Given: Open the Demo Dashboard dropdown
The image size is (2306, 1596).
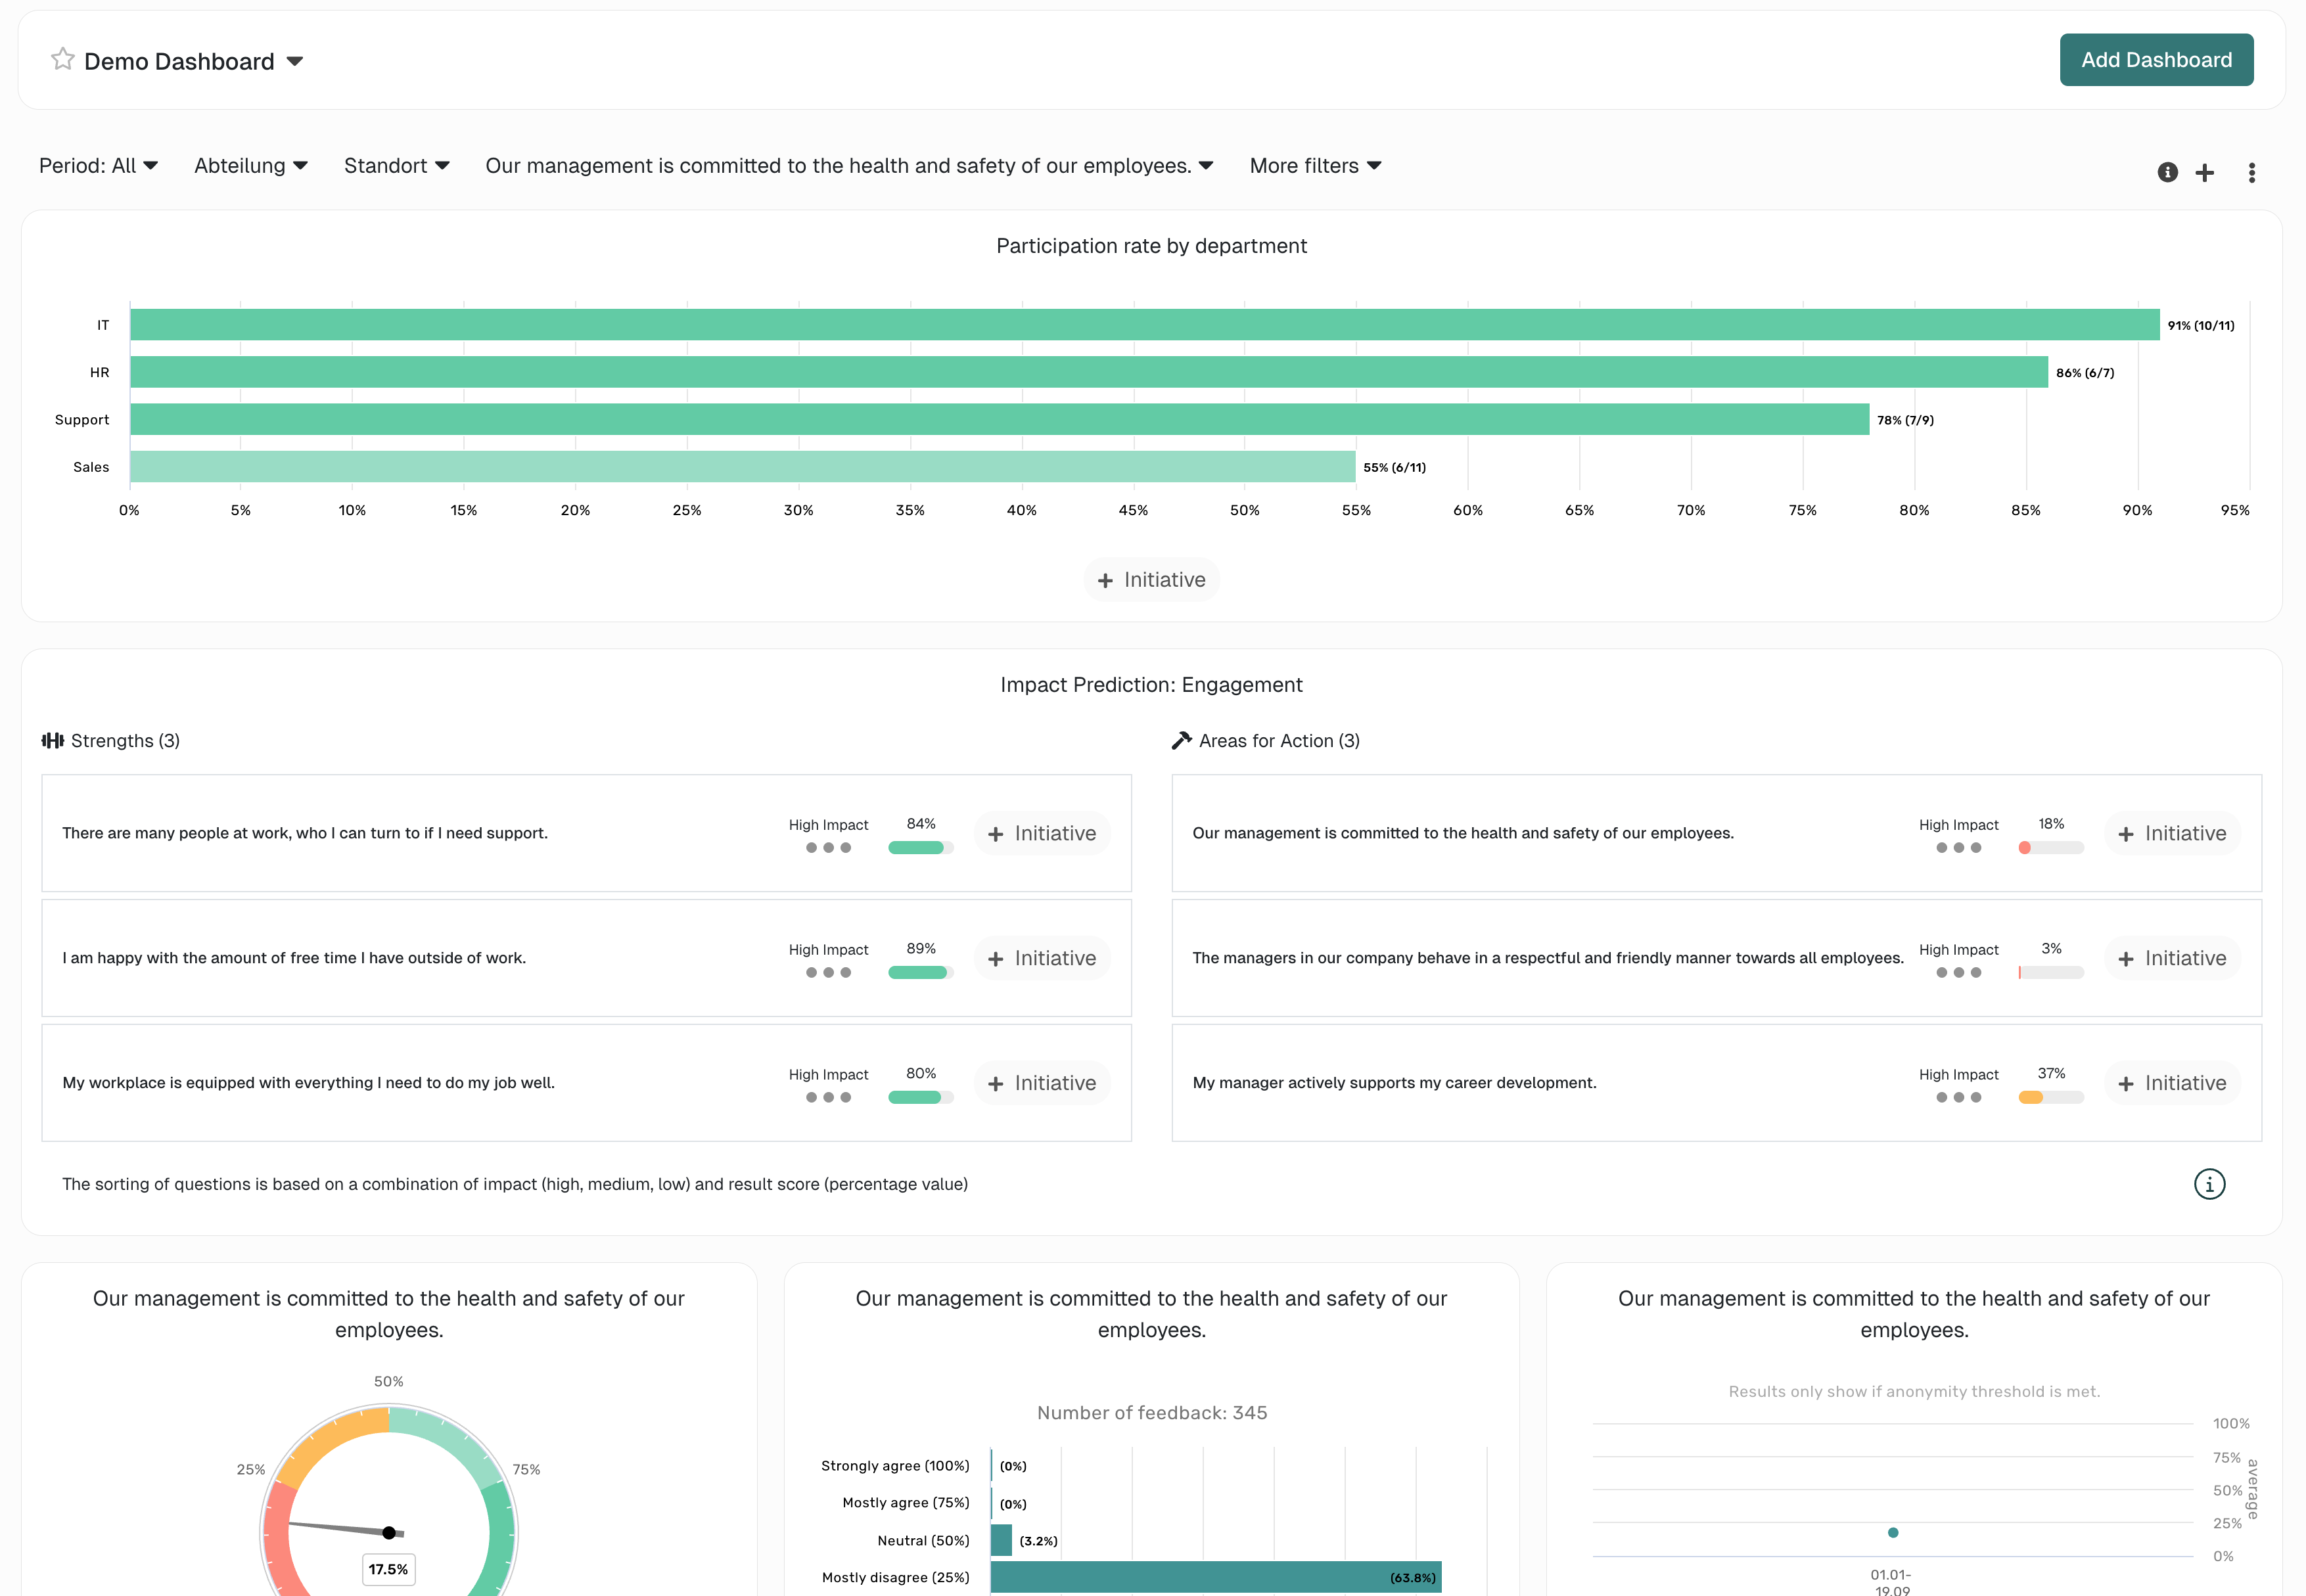Looking at the screenshot, I should [x=295, y=61].
